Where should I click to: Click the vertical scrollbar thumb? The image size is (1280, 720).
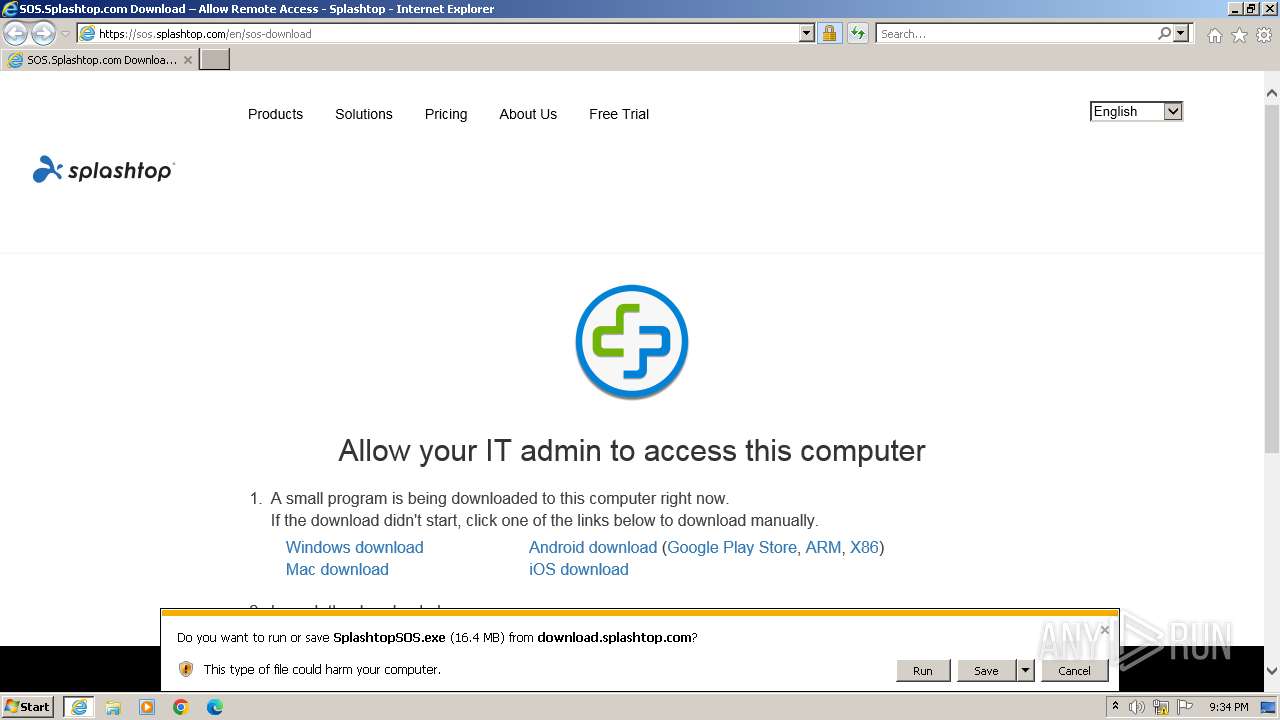tap(1272, 278)
